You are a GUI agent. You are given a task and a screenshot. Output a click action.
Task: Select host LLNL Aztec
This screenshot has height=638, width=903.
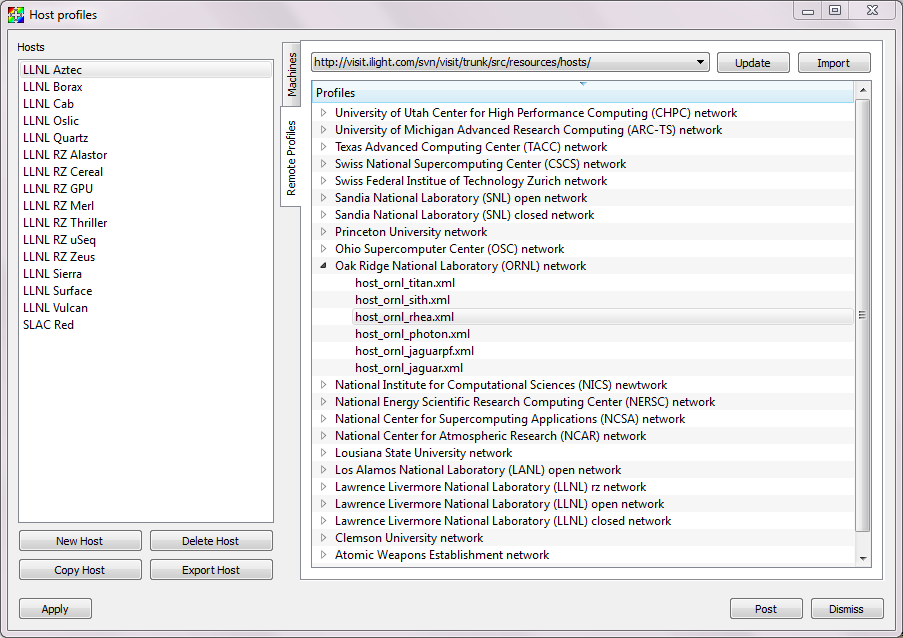(x=146, y=70)
